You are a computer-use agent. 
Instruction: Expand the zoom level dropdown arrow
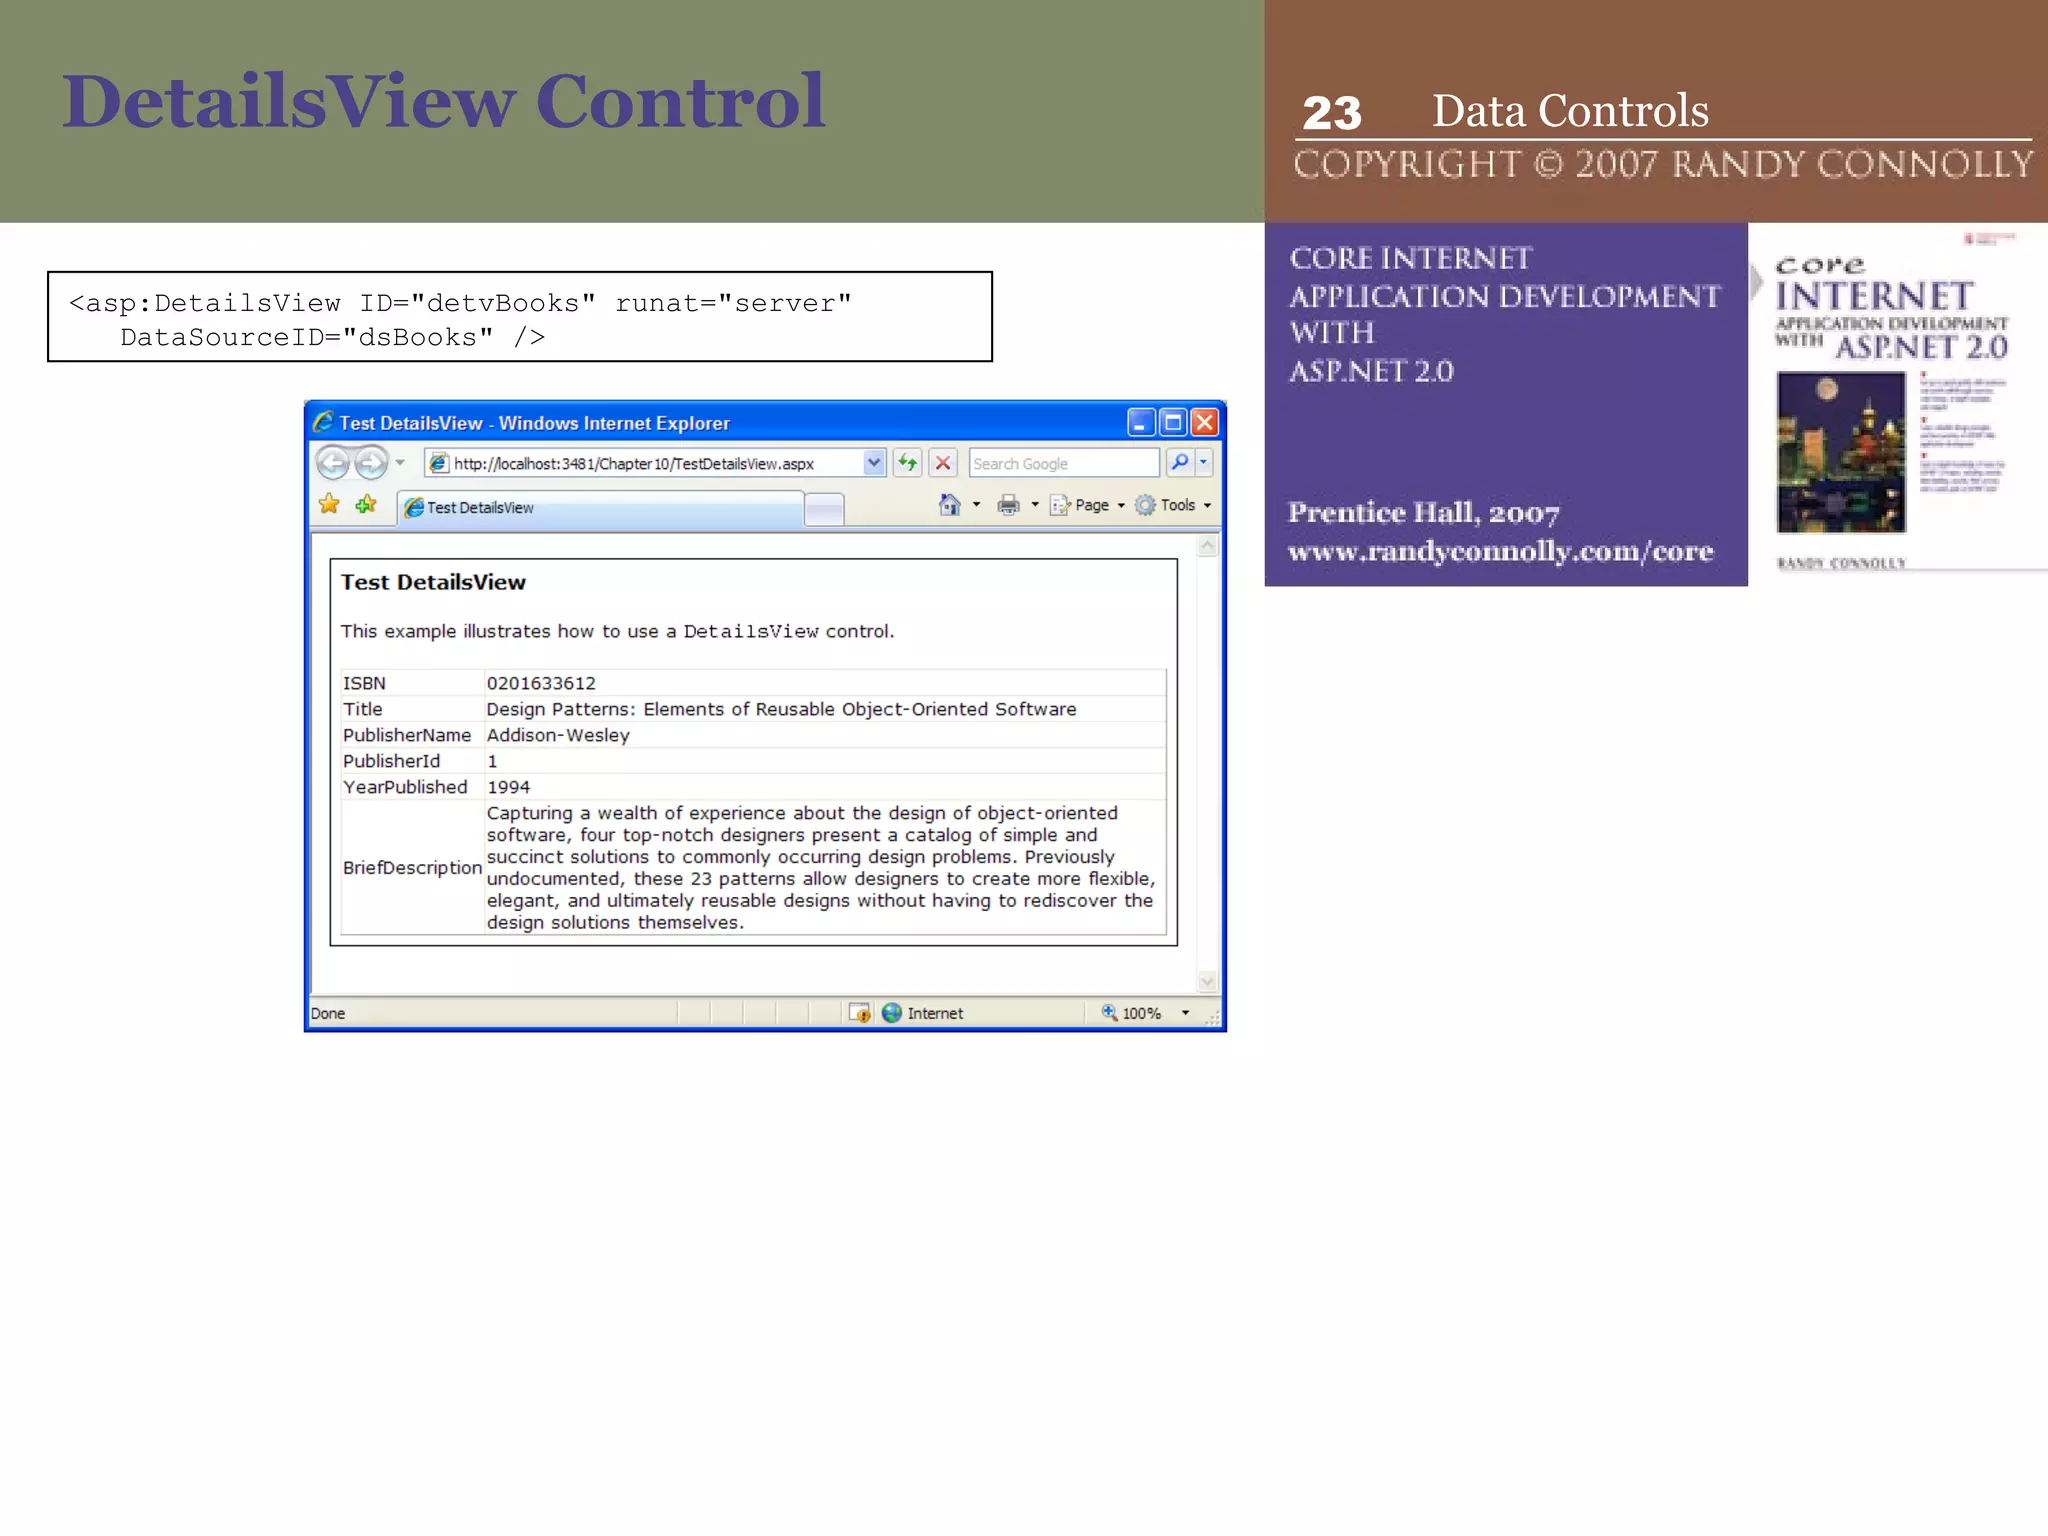1186,1013
